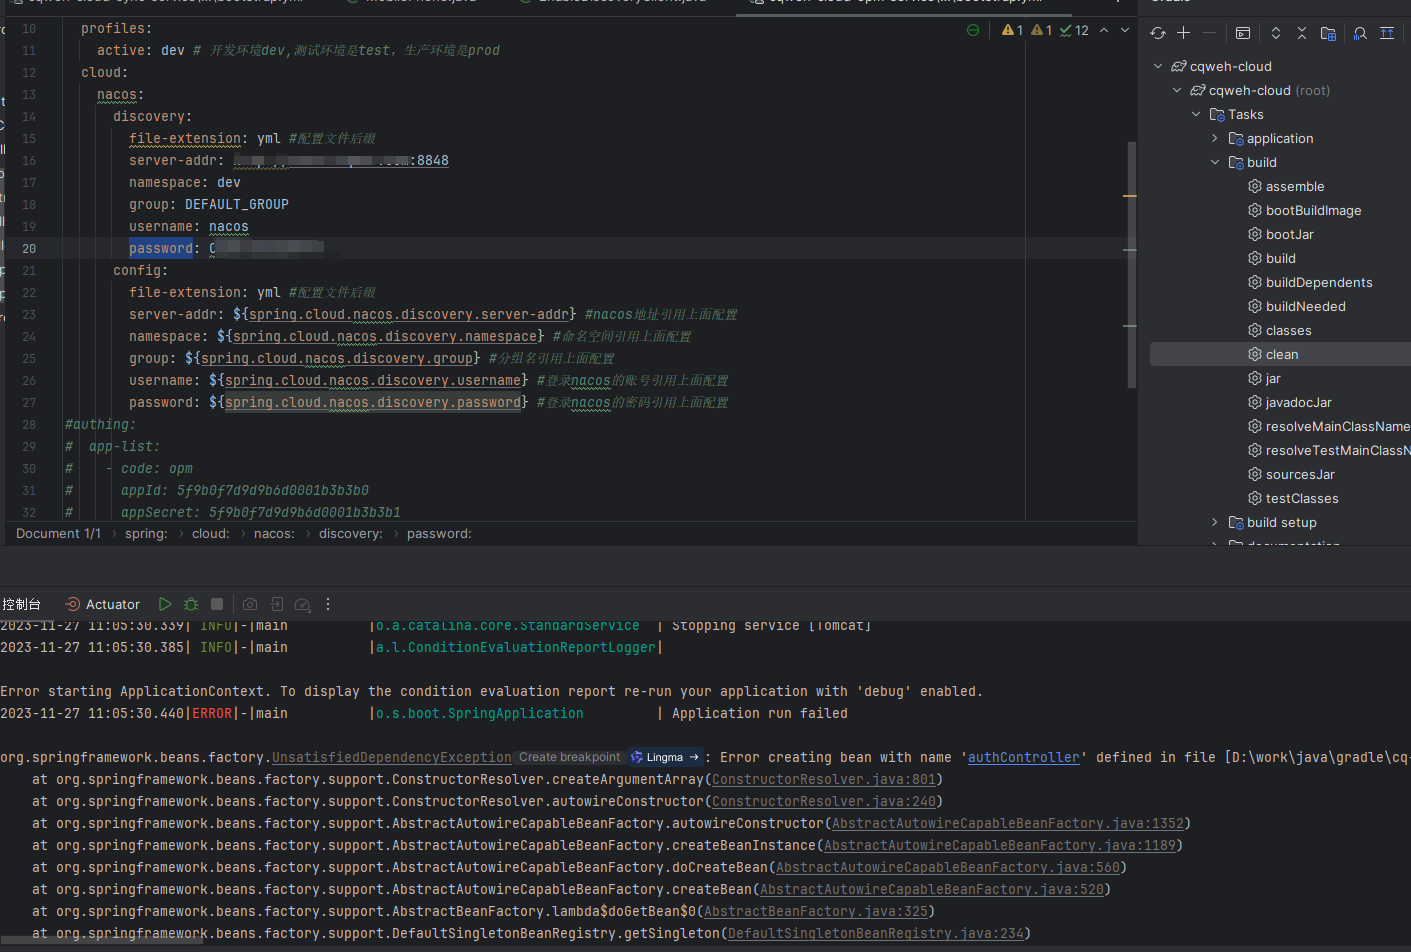The width and height of the screenshot is (1411, 952).
Task: Click the 'nacos:' breadcrumb
Action: [x=274, y=534]
